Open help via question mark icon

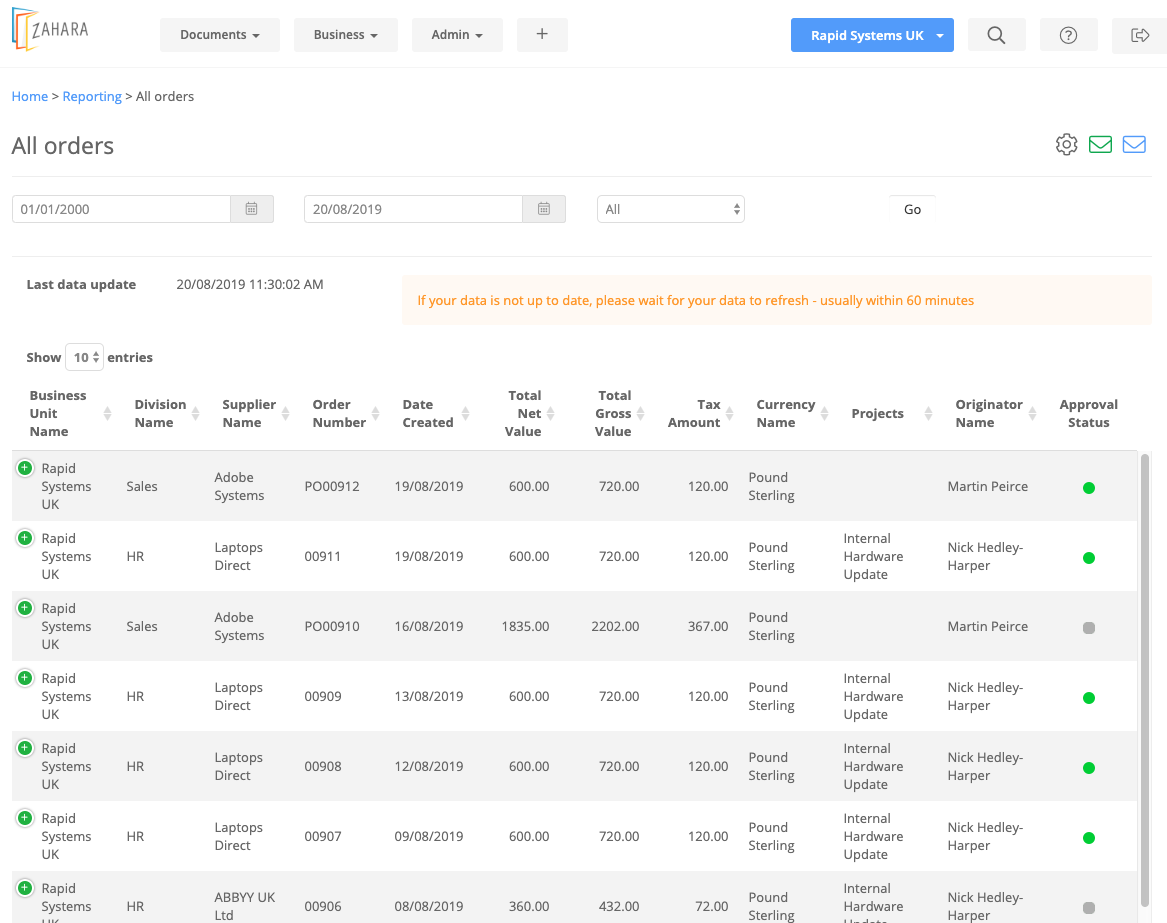point(1068,35)
